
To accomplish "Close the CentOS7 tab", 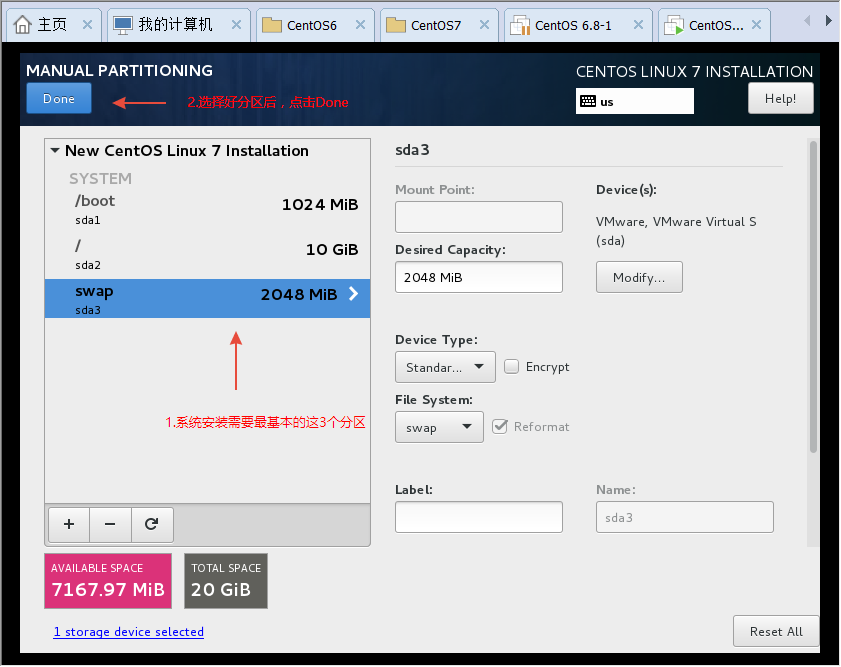I will [x=484, y=25].
